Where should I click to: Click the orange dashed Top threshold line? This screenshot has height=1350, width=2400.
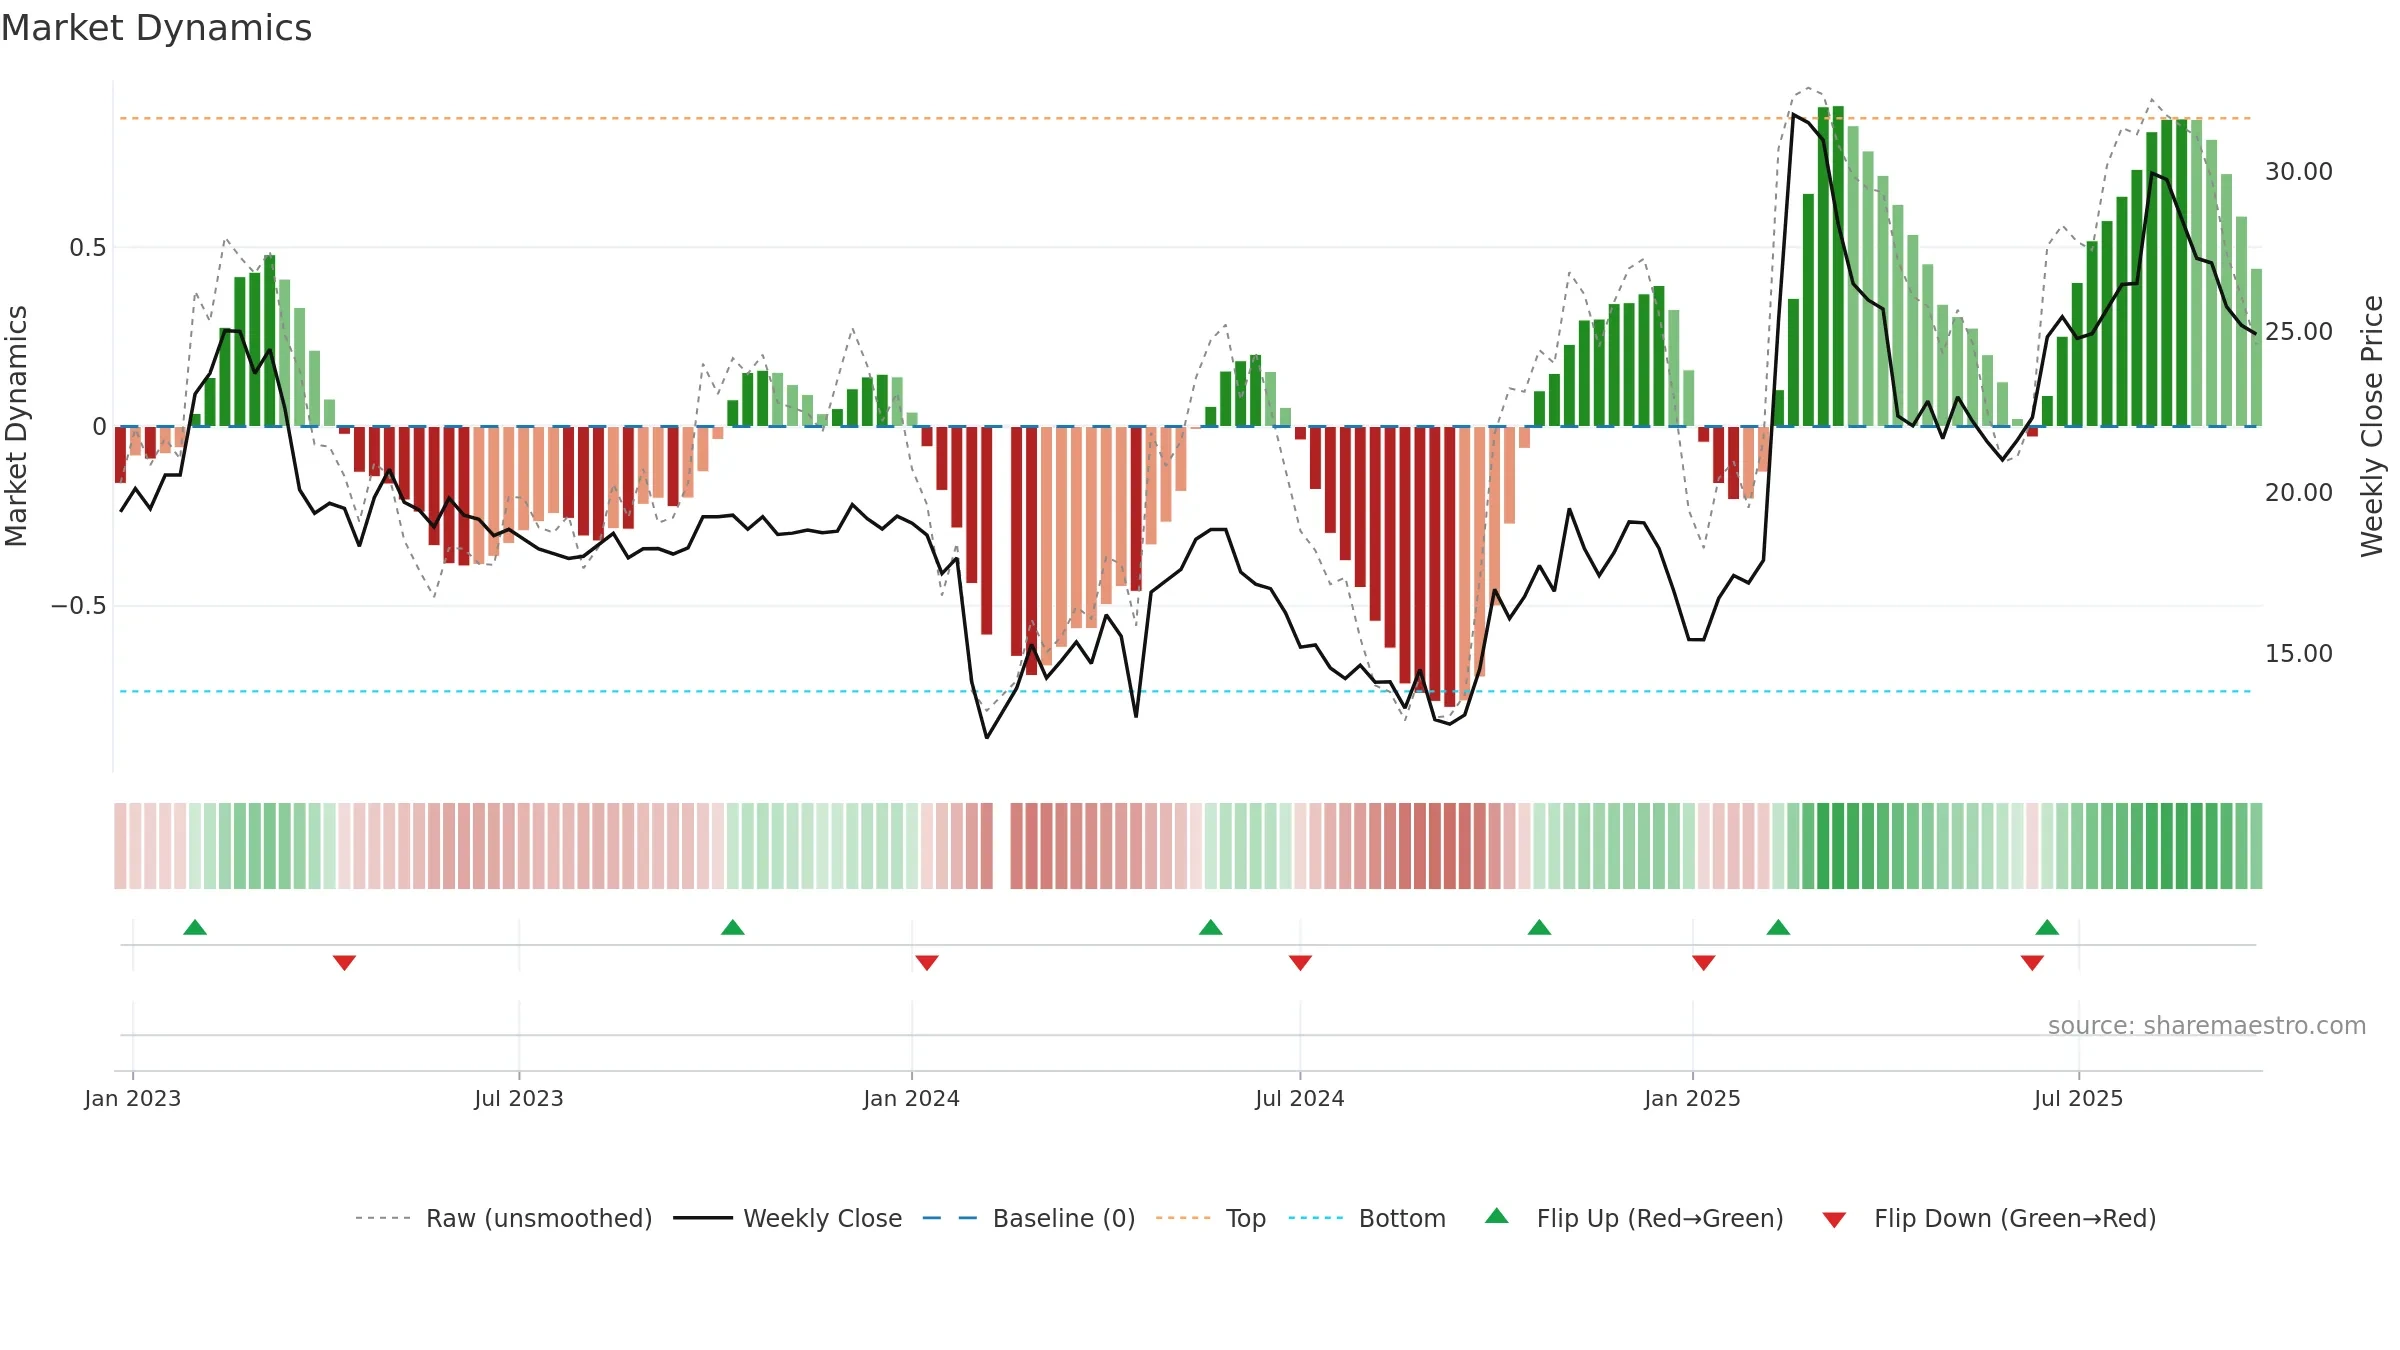pos(1185,118)
